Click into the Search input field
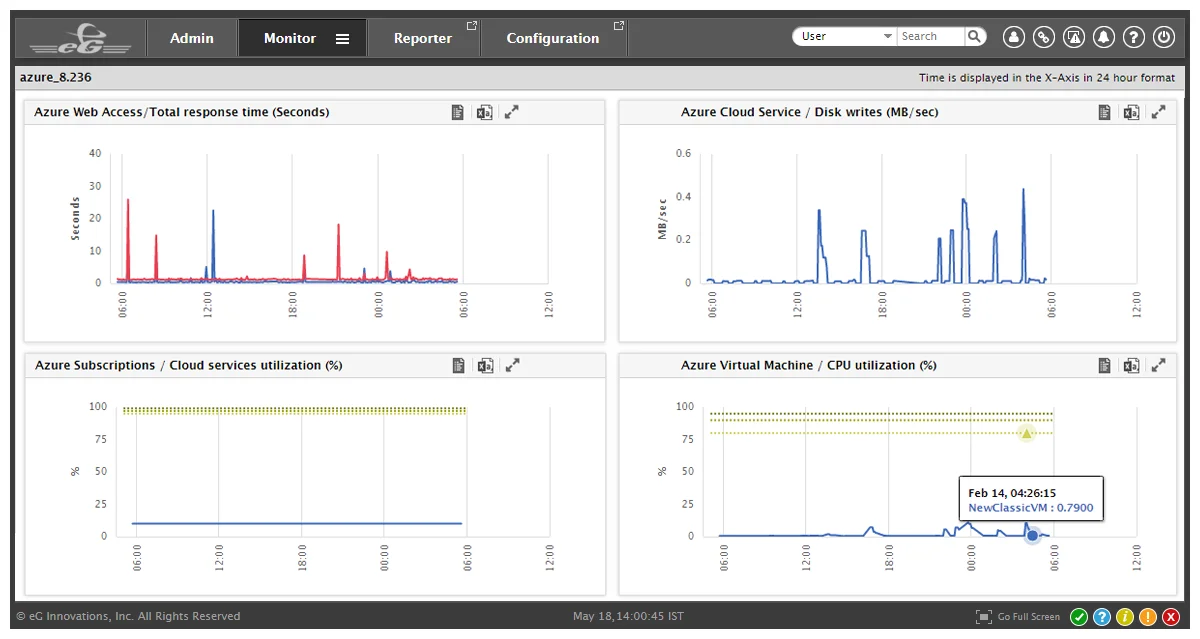The height and width of the screenshot is (639, 1200). [x=930, y=36]
